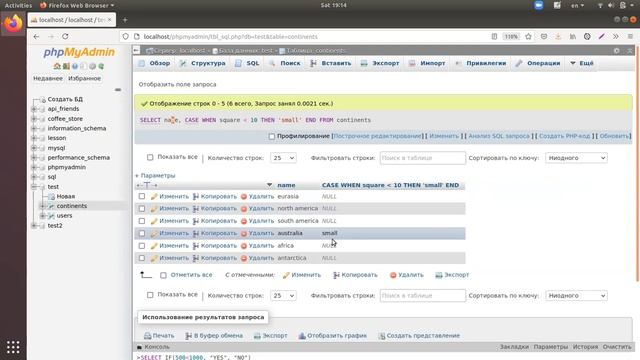Collapse the navigation panel link icon
This screenshot has width=640, height=360.
[118, 89]
